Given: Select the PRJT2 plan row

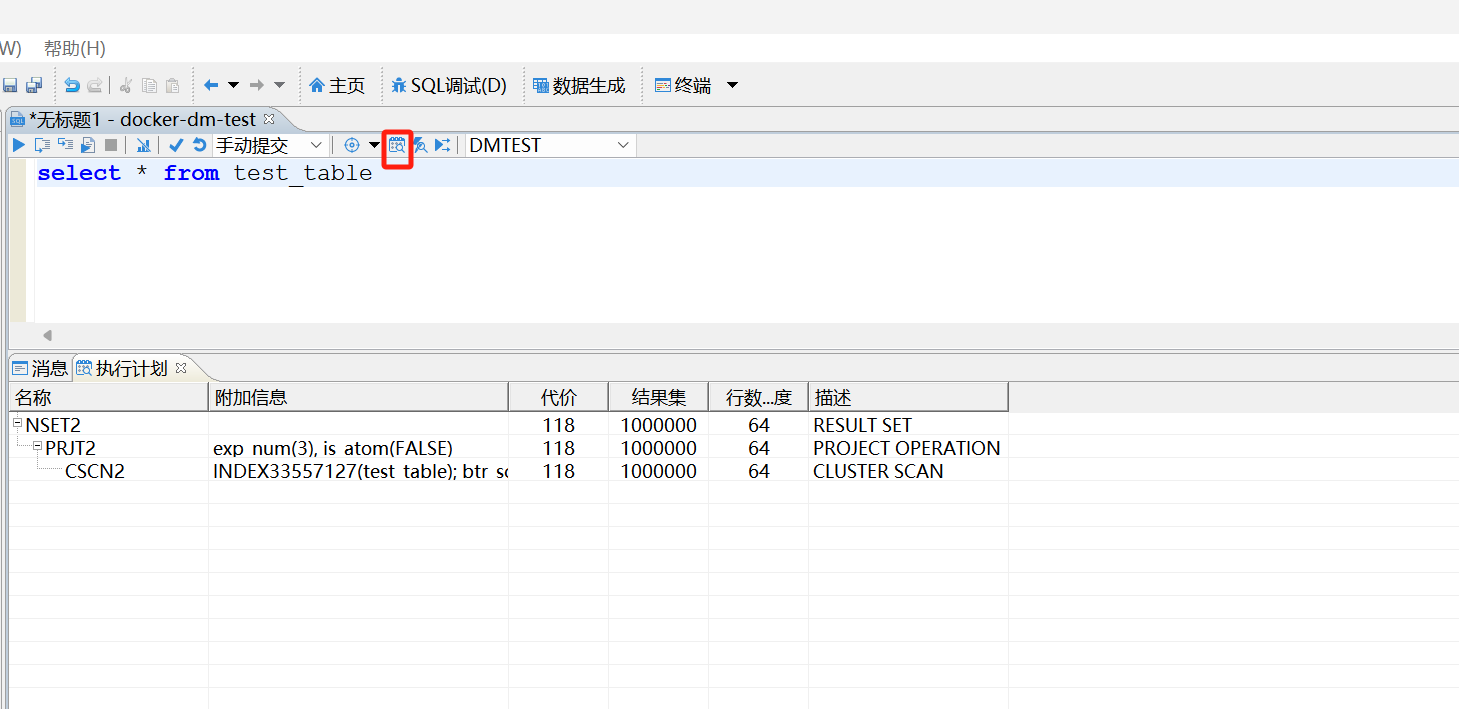Looking at the screenshot, I should 508,448.
